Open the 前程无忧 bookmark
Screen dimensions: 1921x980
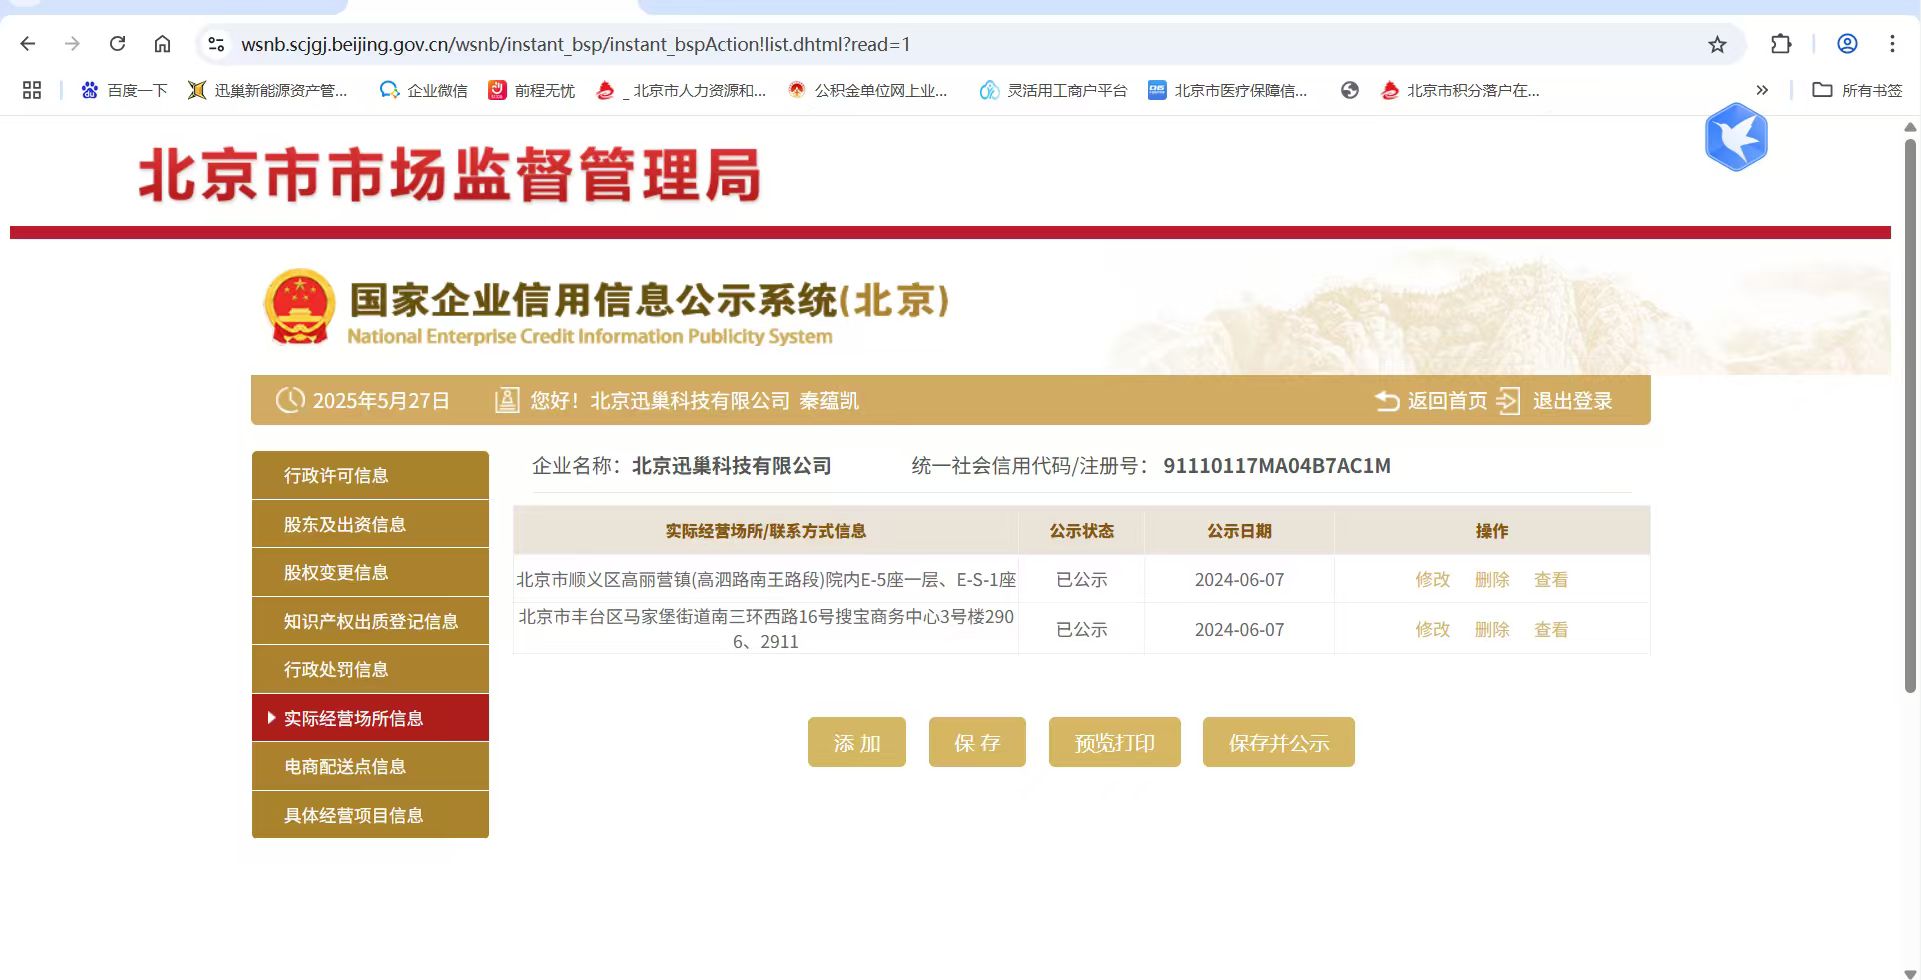531,90
